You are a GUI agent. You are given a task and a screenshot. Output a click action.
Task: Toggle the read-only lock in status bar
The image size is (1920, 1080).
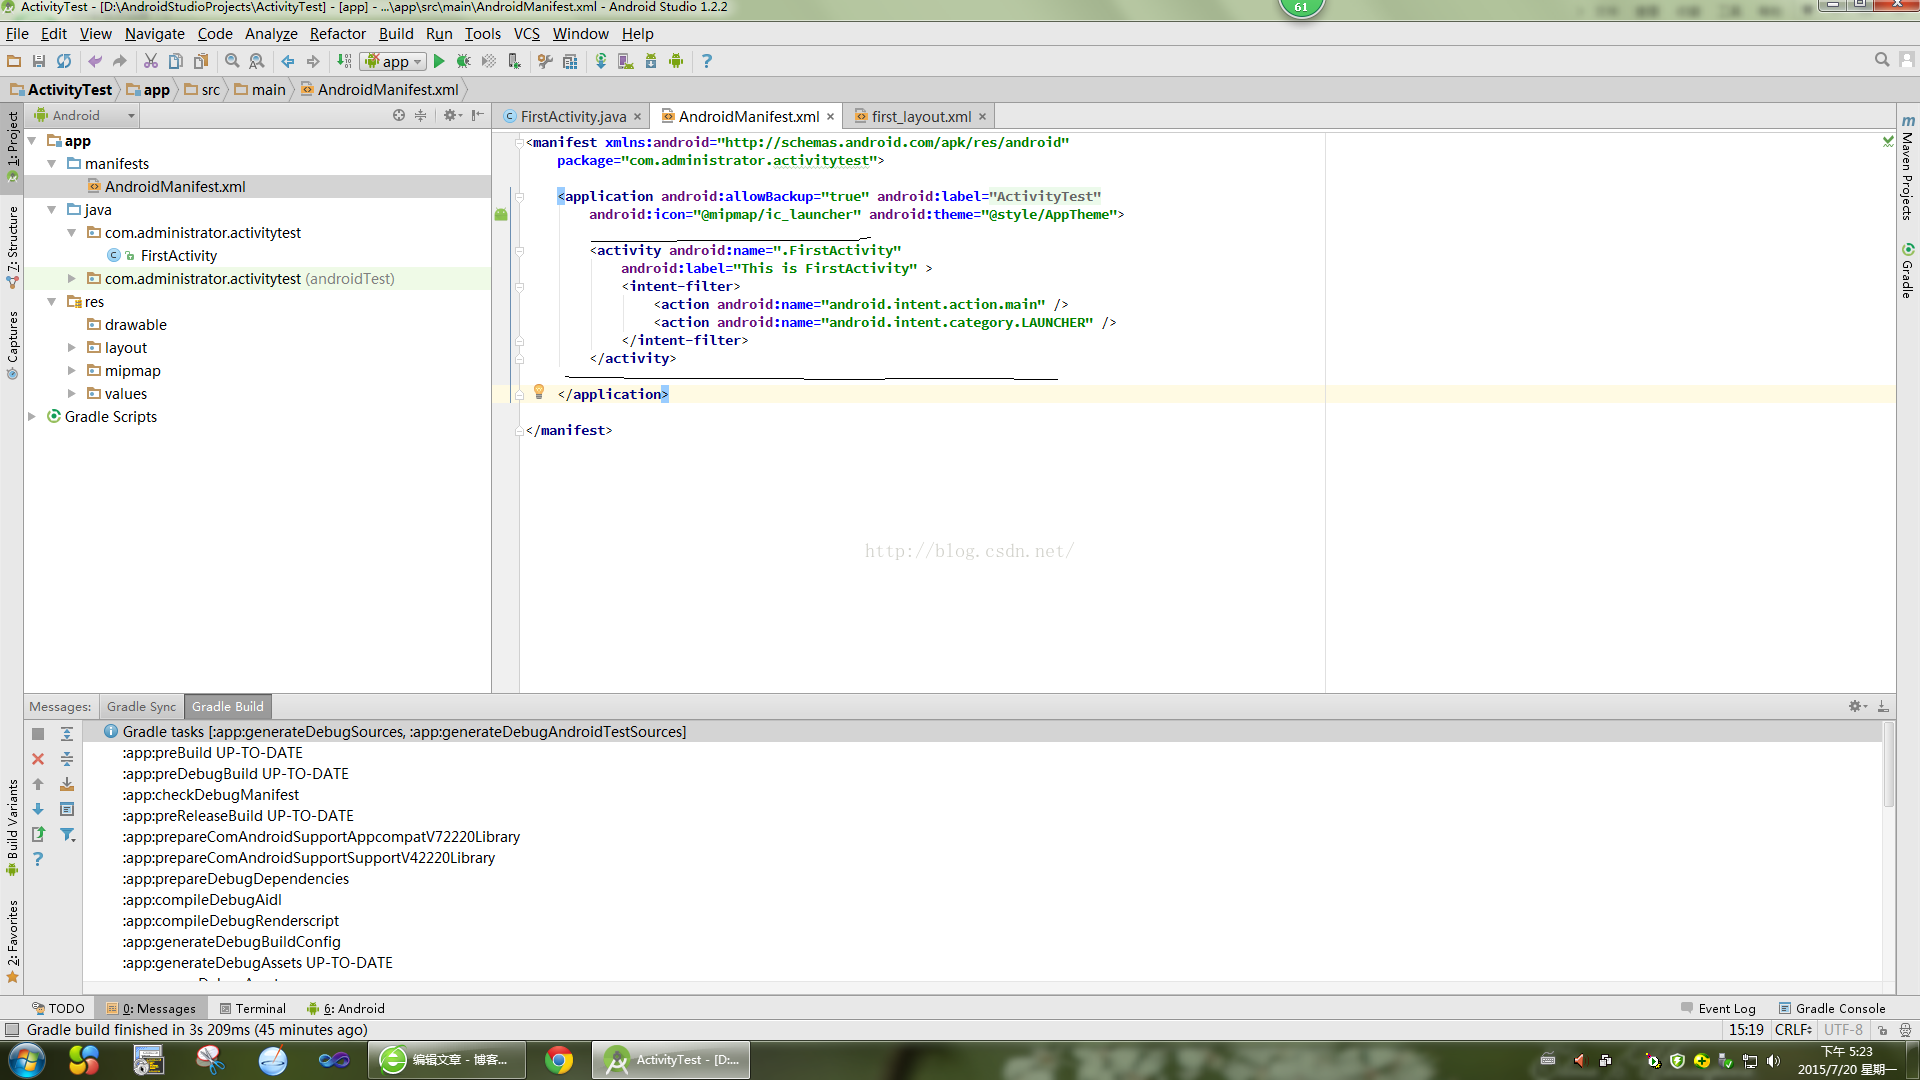[x=1882, y=1029]
